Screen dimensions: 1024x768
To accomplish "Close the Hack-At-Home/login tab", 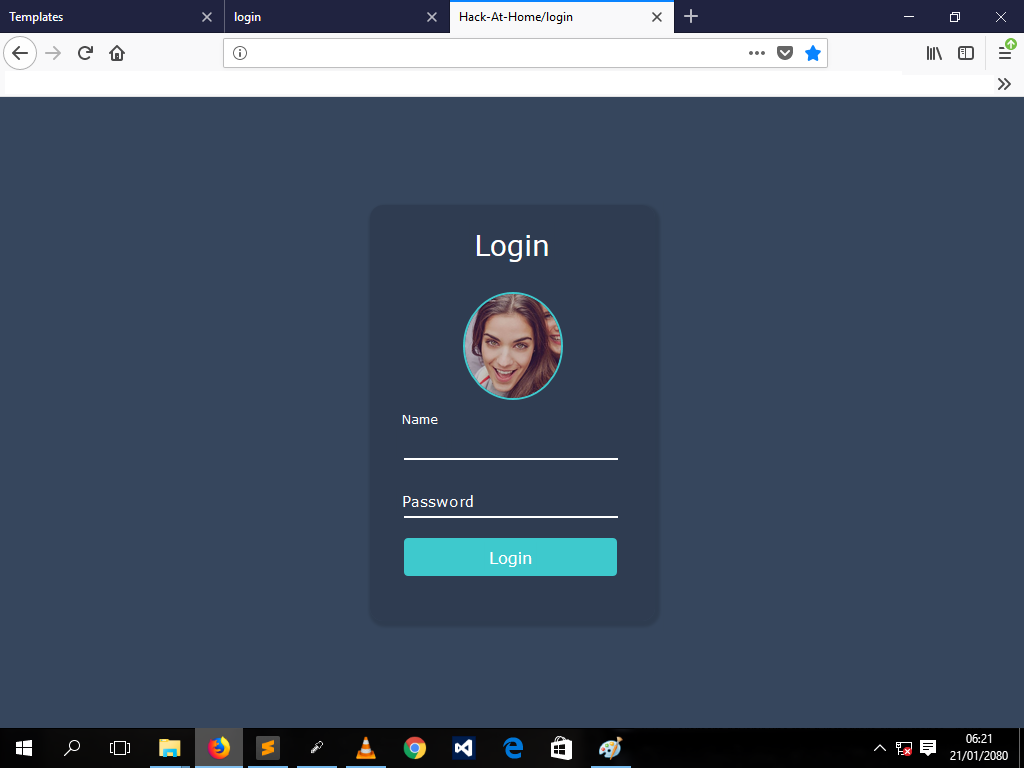I will coord(657,17).
